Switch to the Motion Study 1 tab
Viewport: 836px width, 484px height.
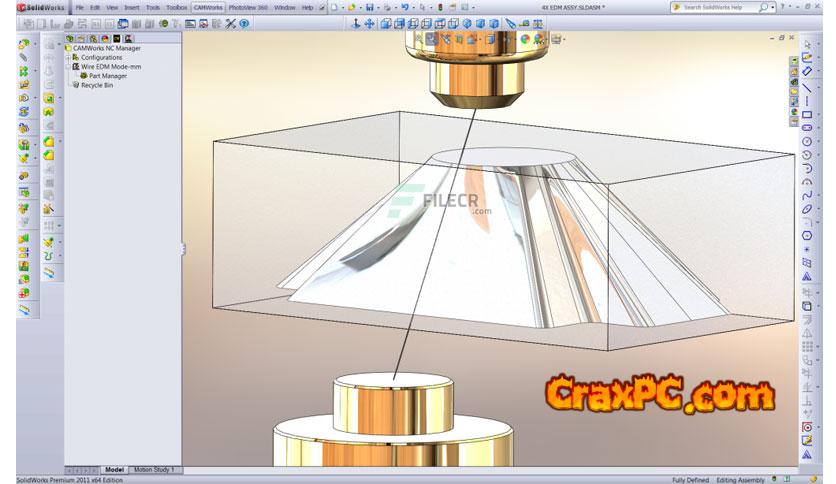coord(154,470)
